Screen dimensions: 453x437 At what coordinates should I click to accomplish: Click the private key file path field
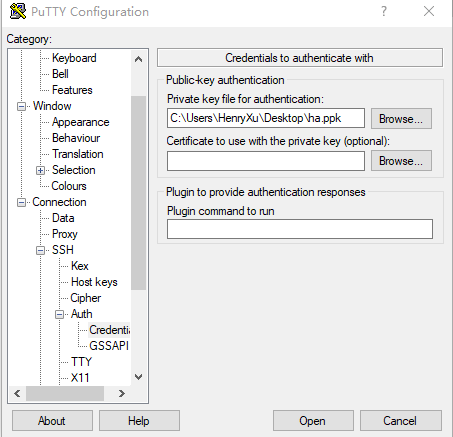tap(266, 118)
